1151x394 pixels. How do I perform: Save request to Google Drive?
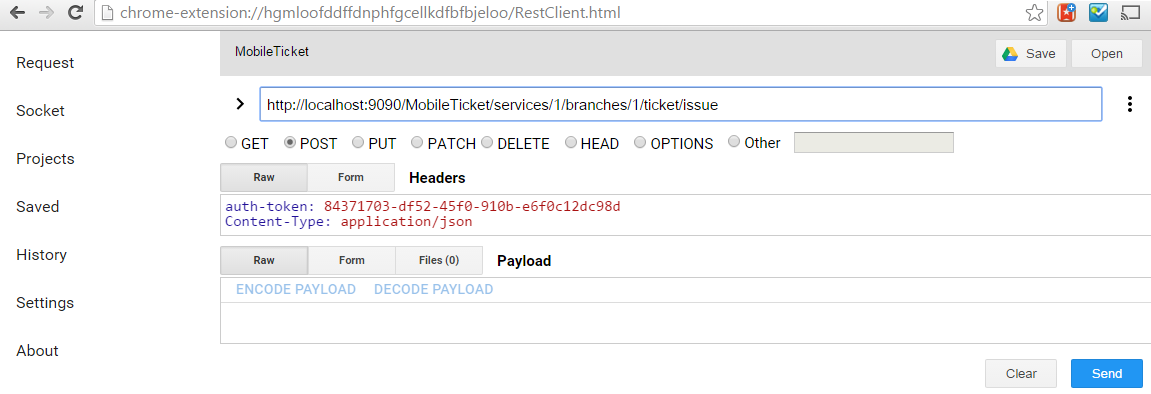pyautogui.click(x=1031, y=54)
